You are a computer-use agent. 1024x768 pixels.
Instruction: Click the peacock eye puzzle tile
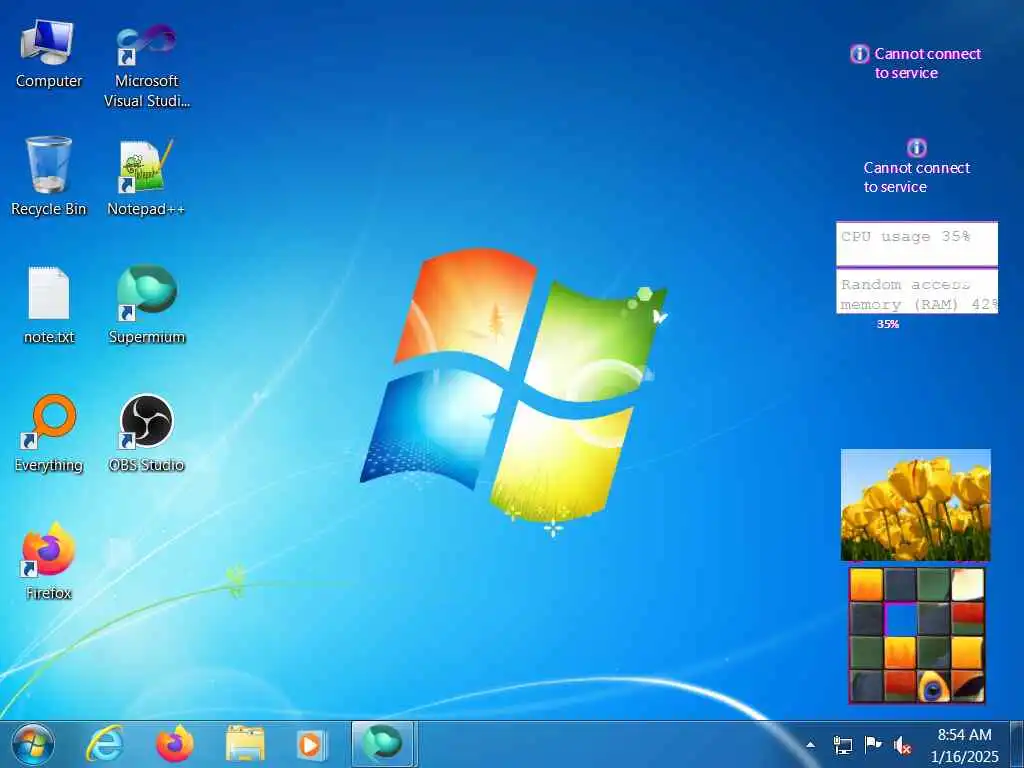coord(934,687)
